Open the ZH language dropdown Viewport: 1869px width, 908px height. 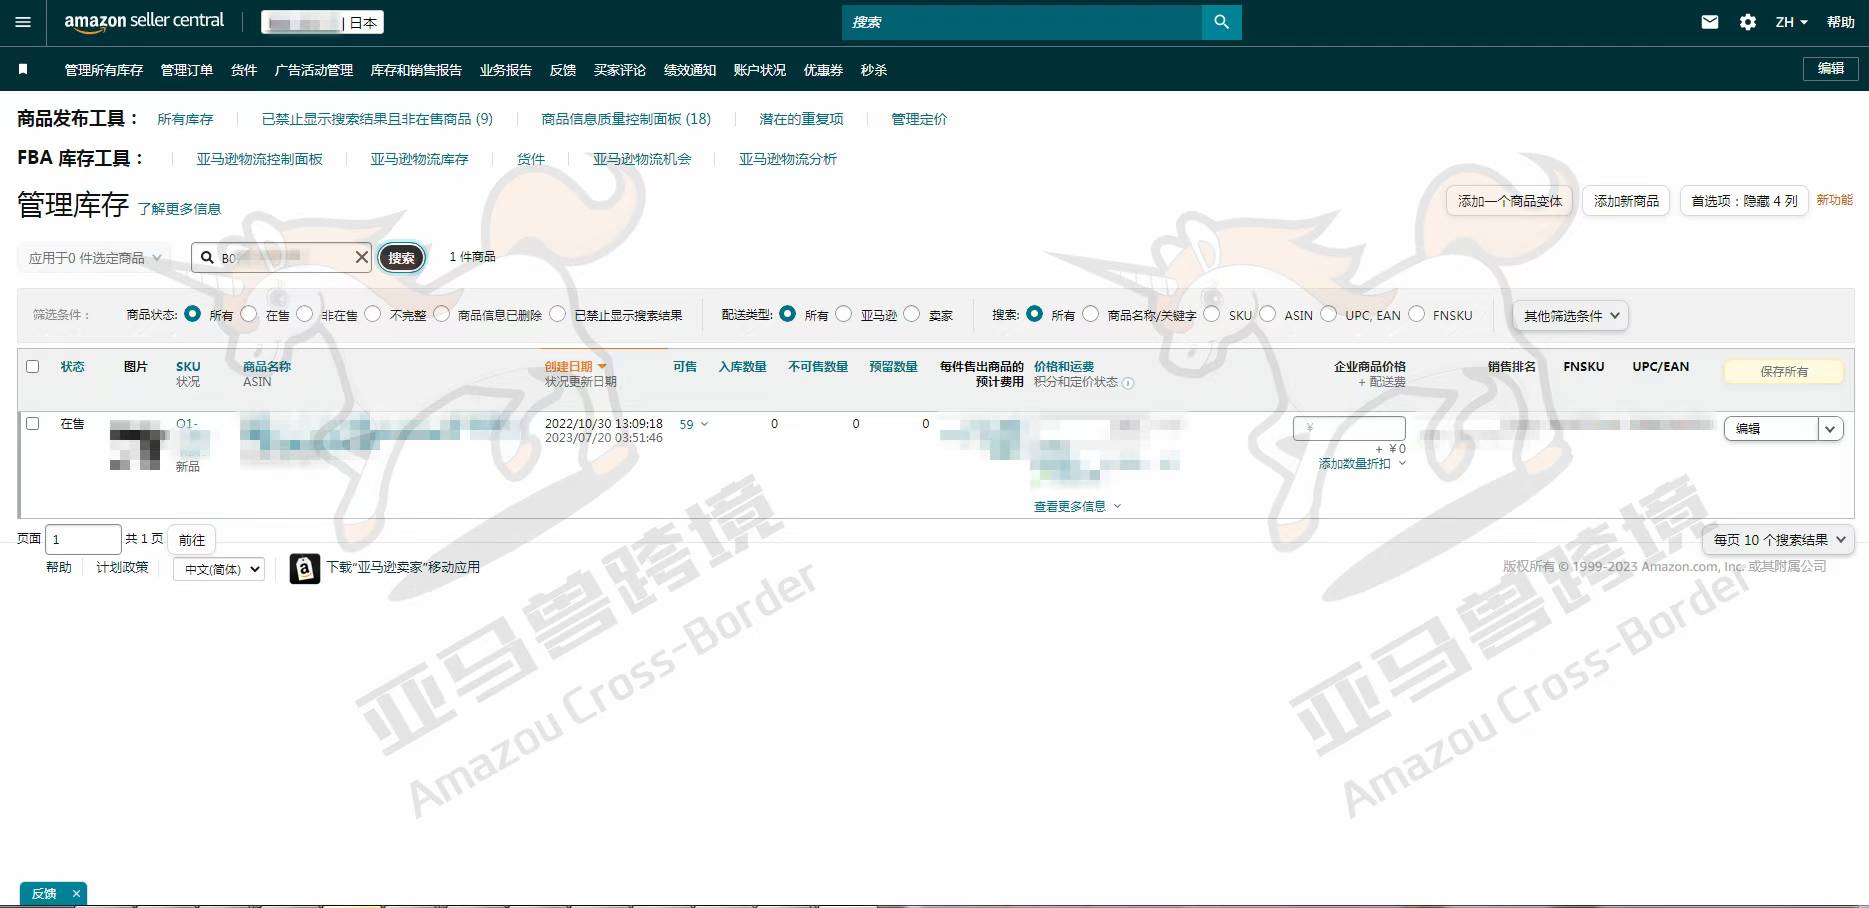click(x=1791, y=22)
